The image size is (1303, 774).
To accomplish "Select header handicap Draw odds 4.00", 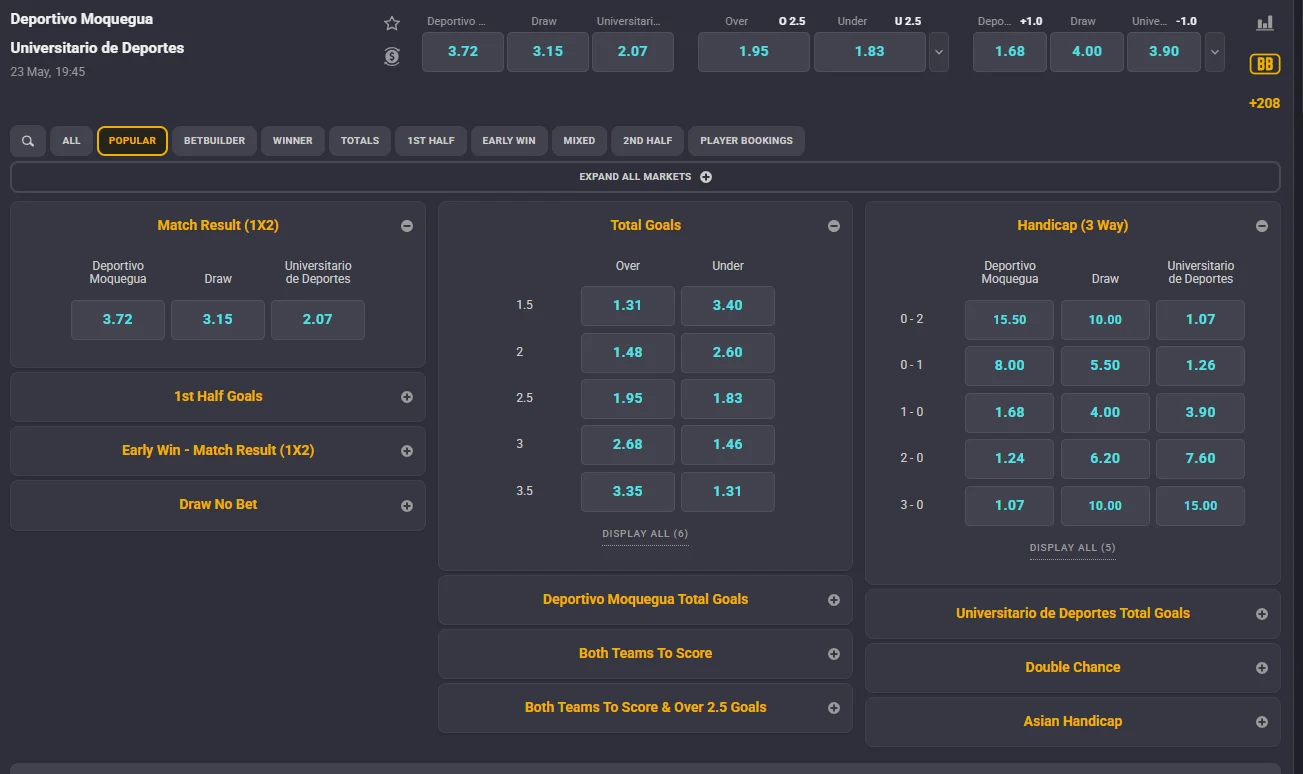I will pos(1087,52).
